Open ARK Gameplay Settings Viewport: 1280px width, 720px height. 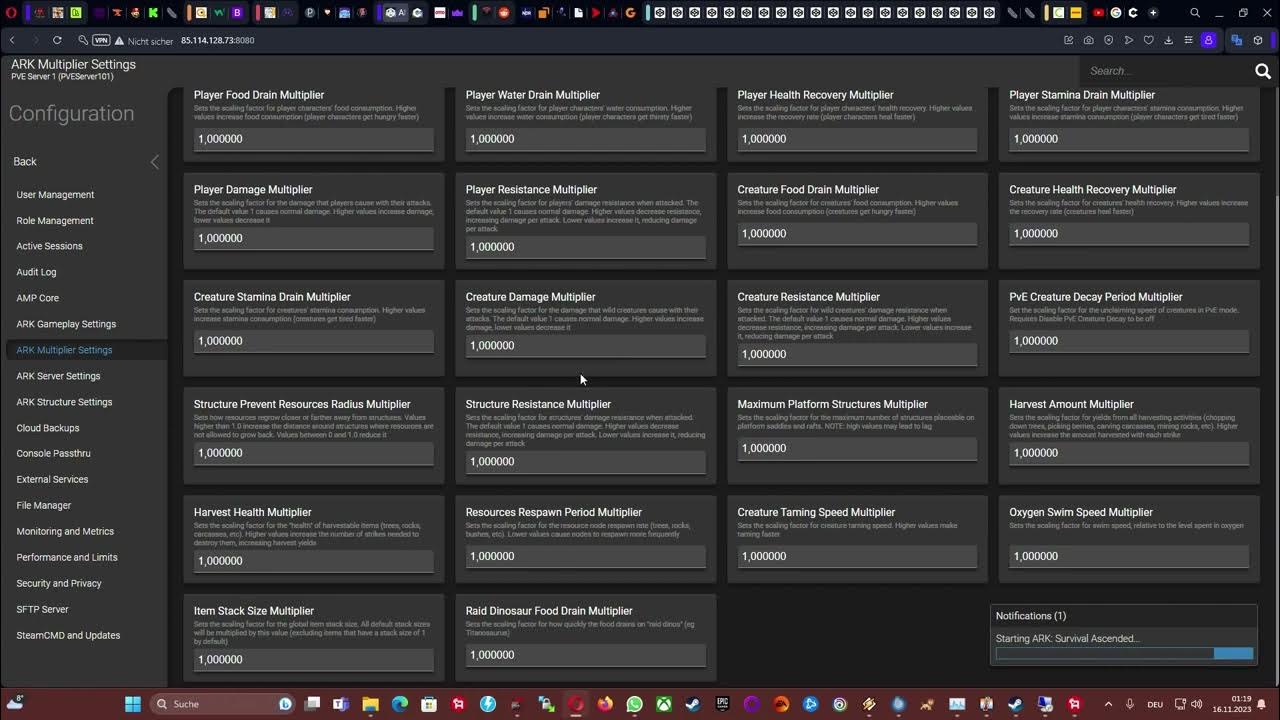66,324
